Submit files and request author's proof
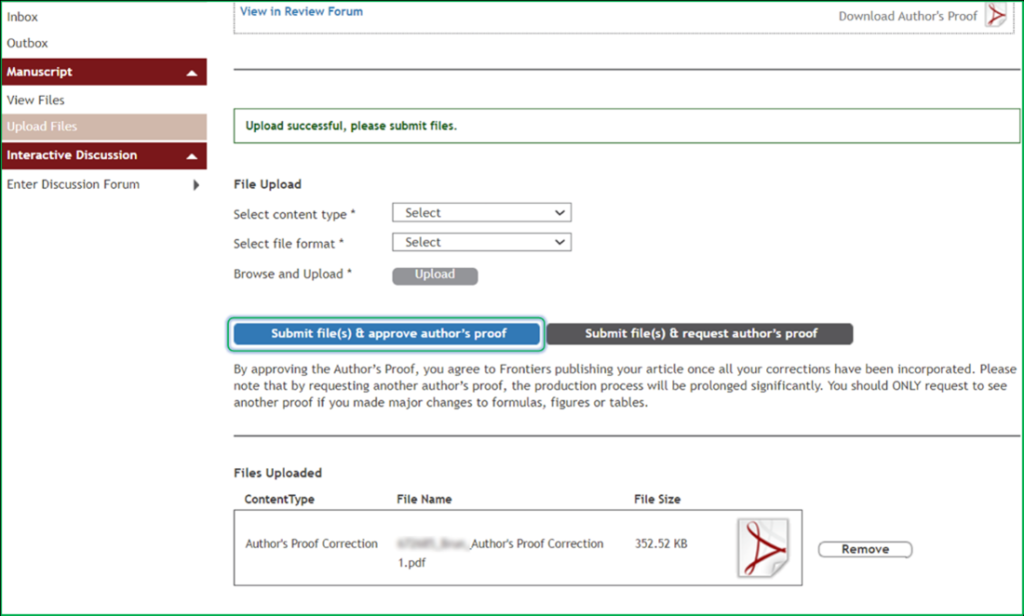This screenshot has width=1024, height=616. point(700,334)
